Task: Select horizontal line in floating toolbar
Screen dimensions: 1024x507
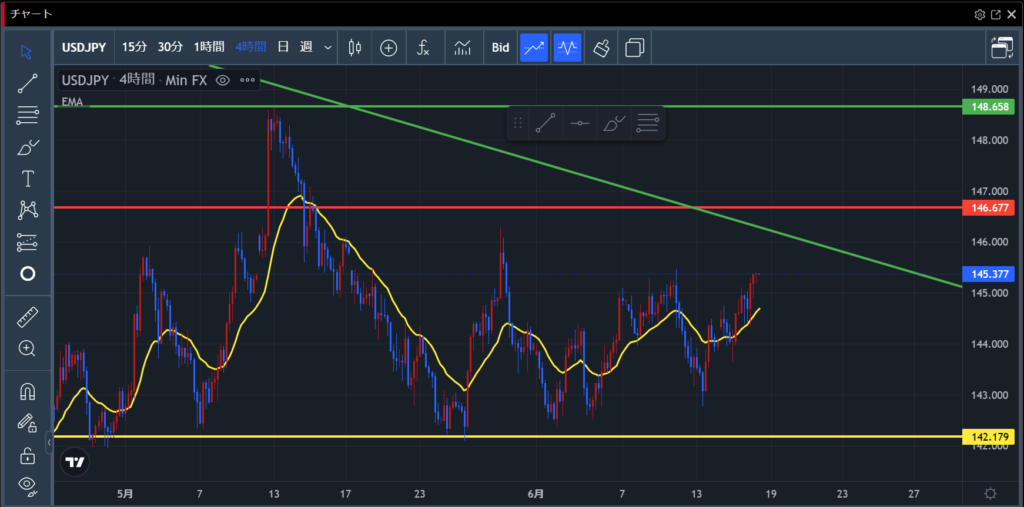Action: click(x=580, y=123)
